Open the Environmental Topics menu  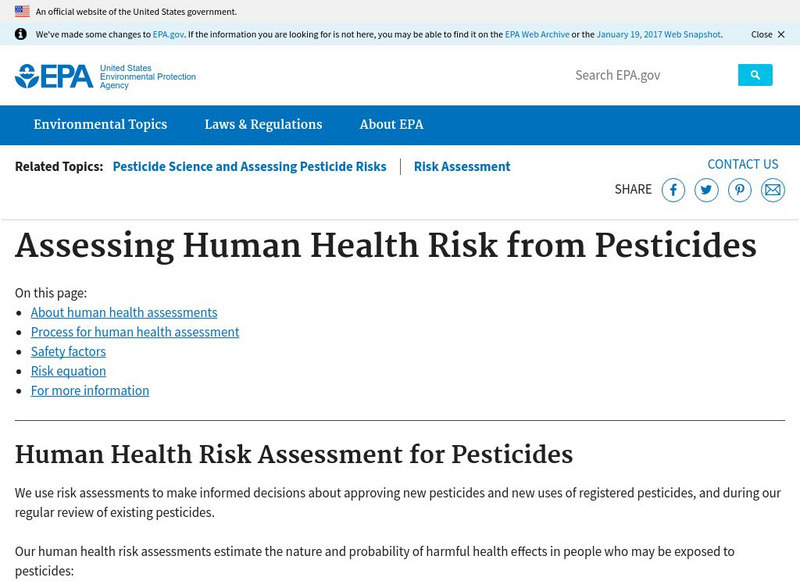click(x=99, y=124)
